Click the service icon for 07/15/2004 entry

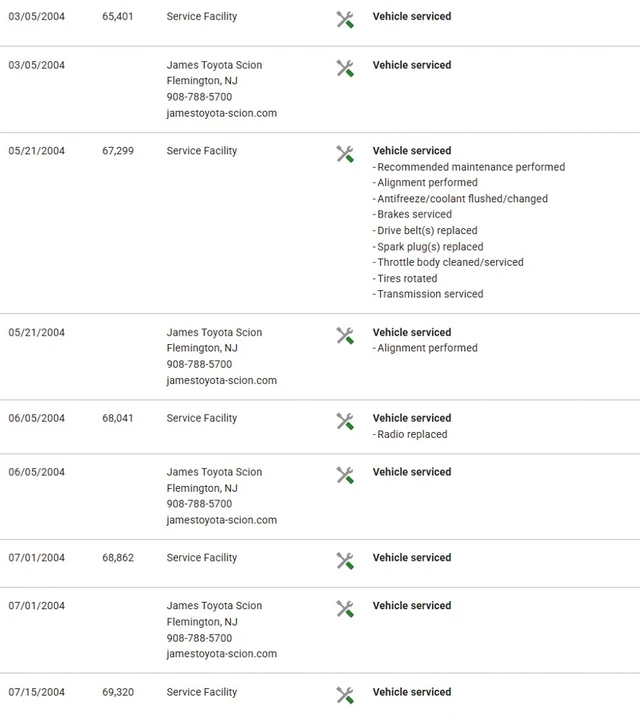click(345, 695)
